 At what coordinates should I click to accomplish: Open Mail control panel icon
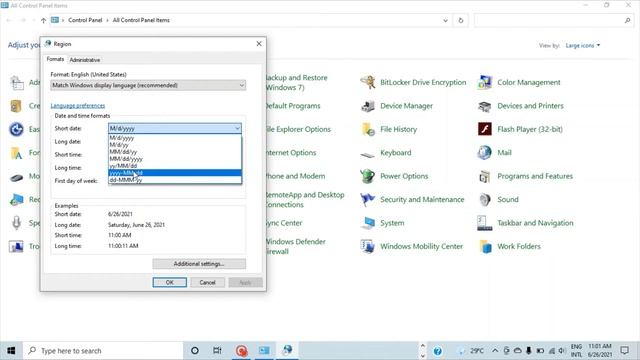[485, 153]
